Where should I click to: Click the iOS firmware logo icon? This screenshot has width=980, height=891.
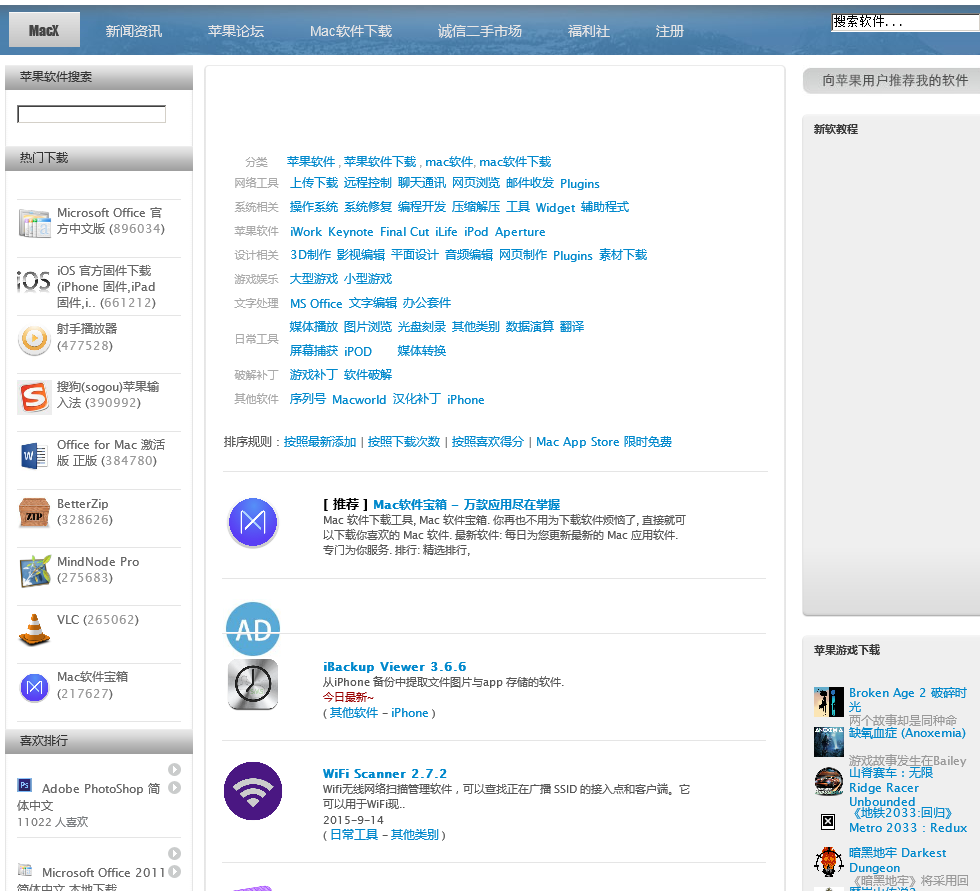(x=34, y=281)
